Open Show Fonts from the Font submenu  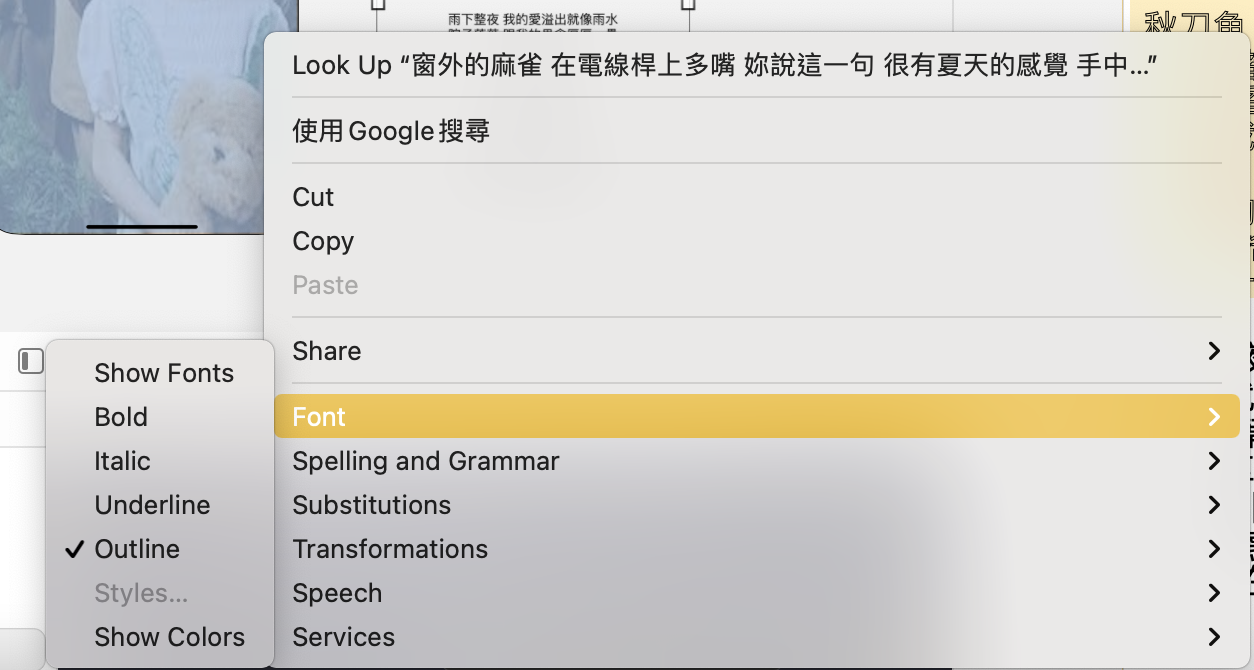coord(164,373)
